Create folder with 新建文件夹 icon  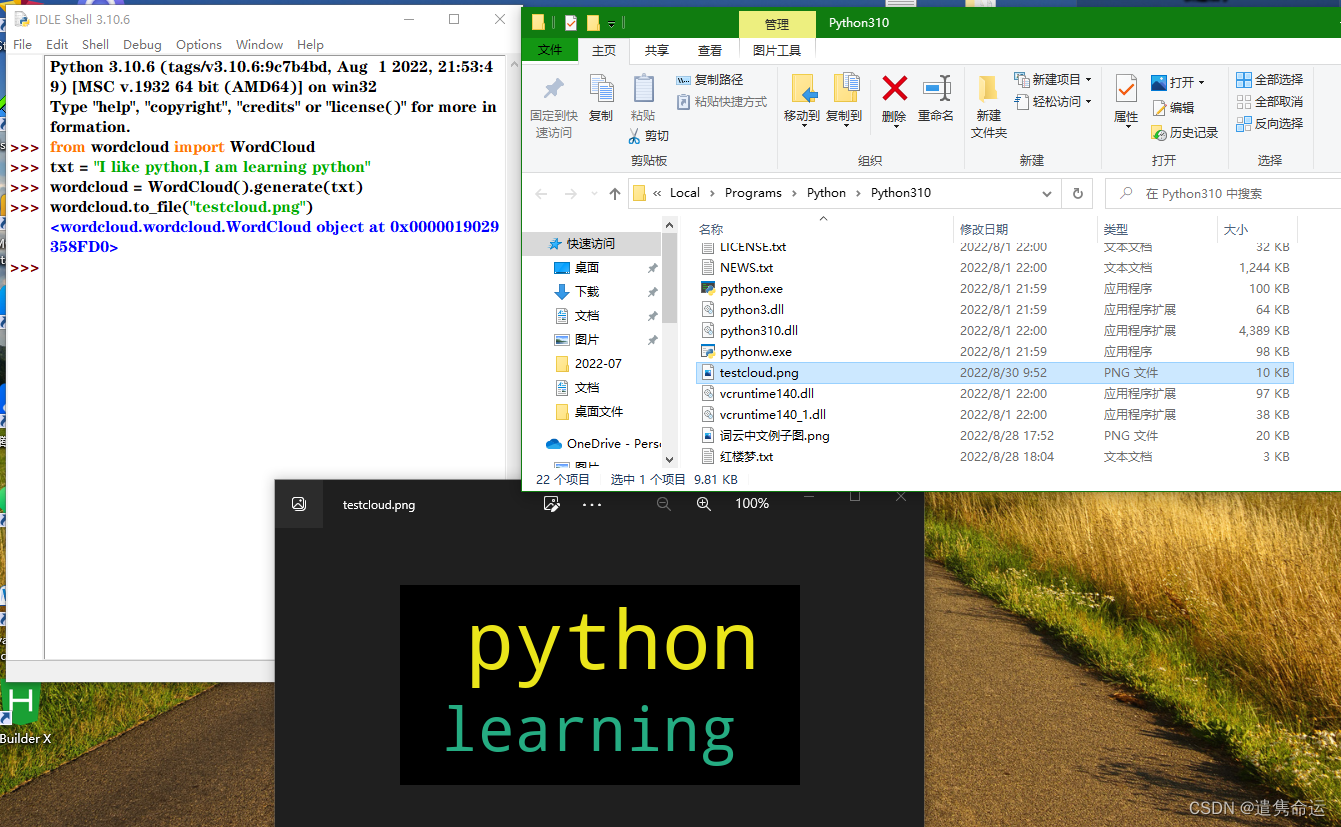(988, 105)
